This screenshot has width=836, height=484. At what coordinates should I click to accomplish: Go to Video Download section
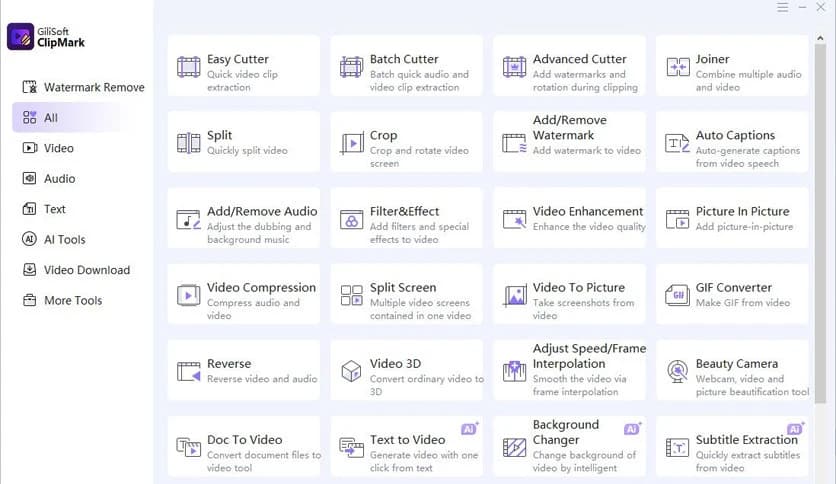pyautogui.click(x=76, y=270)
